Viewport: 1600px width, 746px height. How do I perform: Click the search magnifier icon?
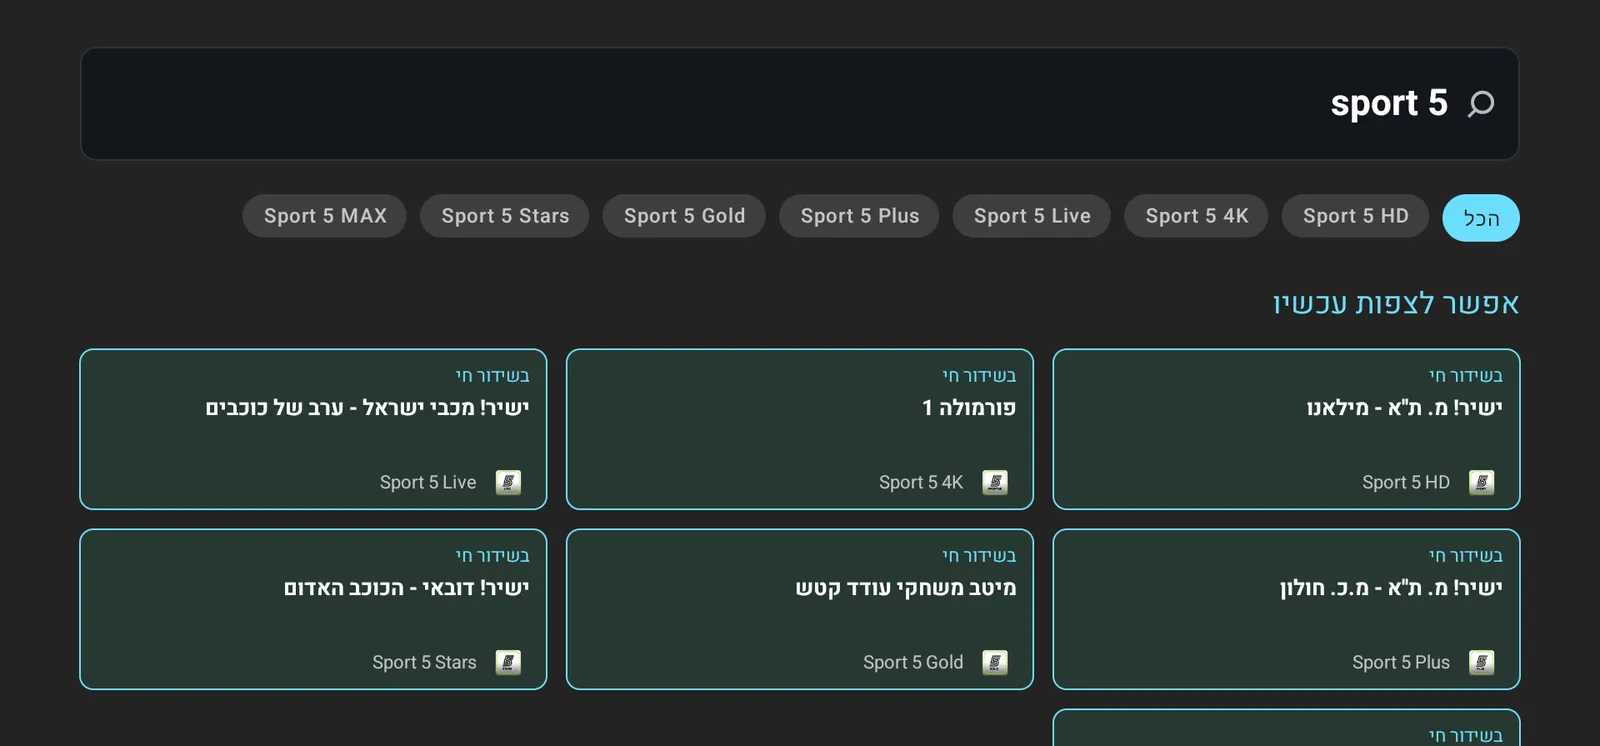tap(1481, 104)
